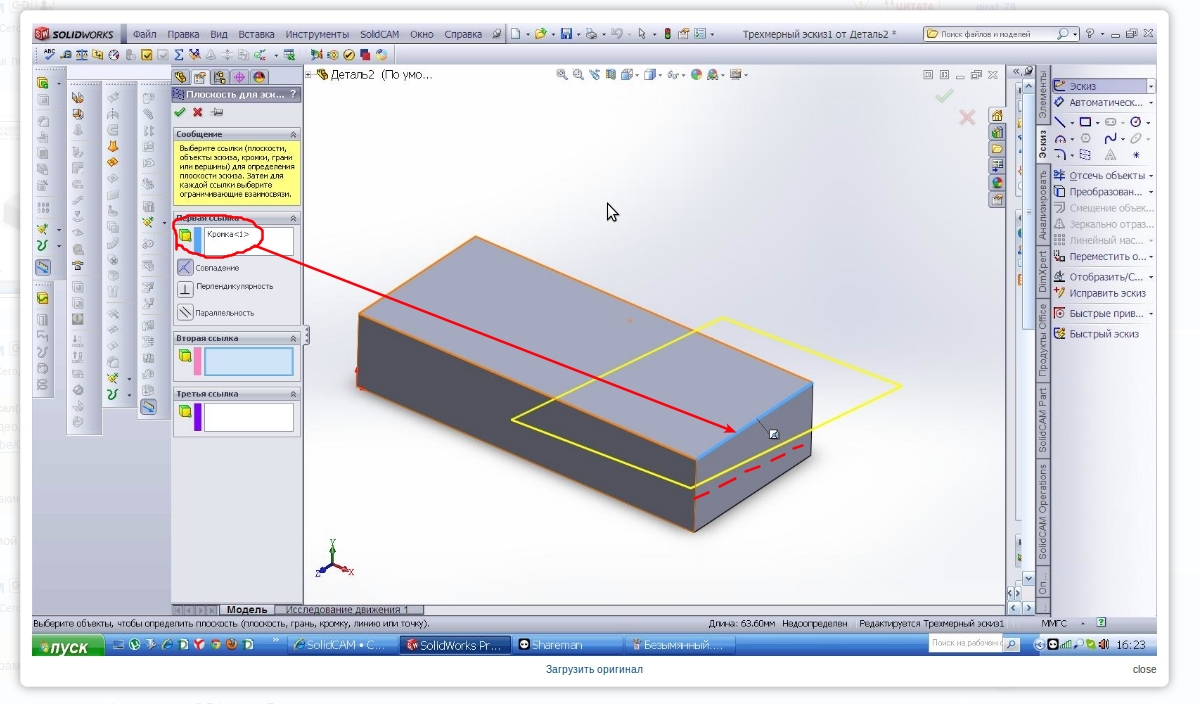The height and width of the screenshot is (704, 1200).
Task: Click the third reference purple color bar
Action: [197, 417]
